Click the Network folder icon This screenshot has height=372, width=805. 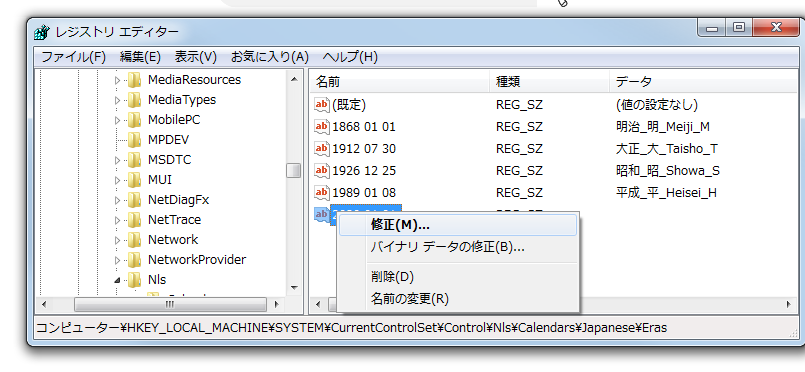(135, 240)
